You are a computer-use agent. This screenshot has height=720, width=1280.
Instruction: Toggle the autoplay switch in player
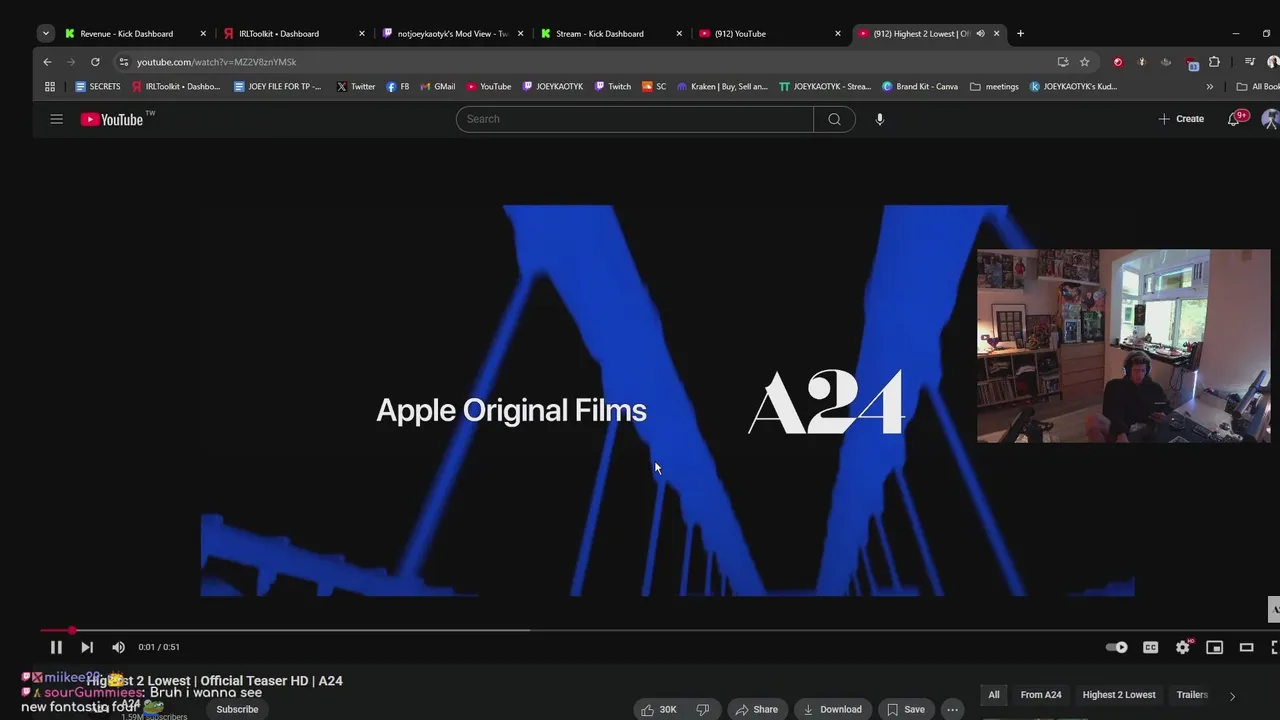1117,647
